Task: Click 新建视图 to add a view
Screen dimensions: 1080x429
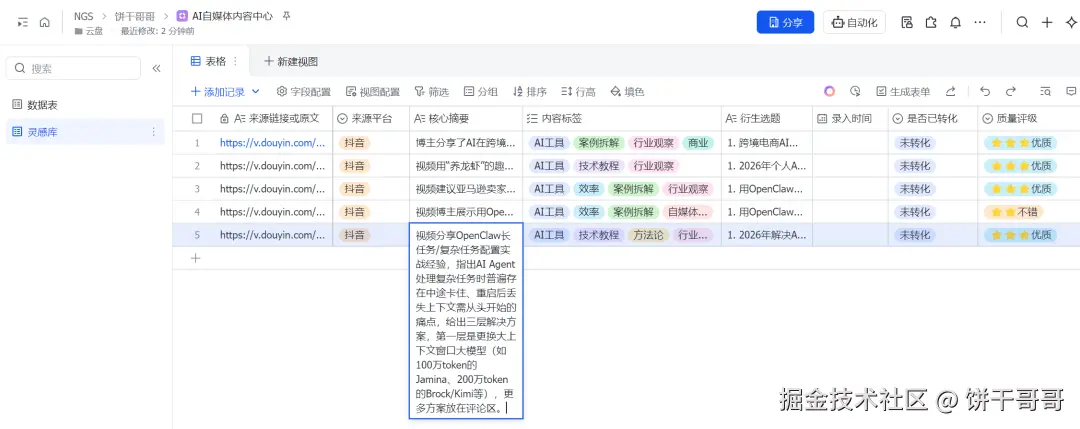Action: pos(291,61)
